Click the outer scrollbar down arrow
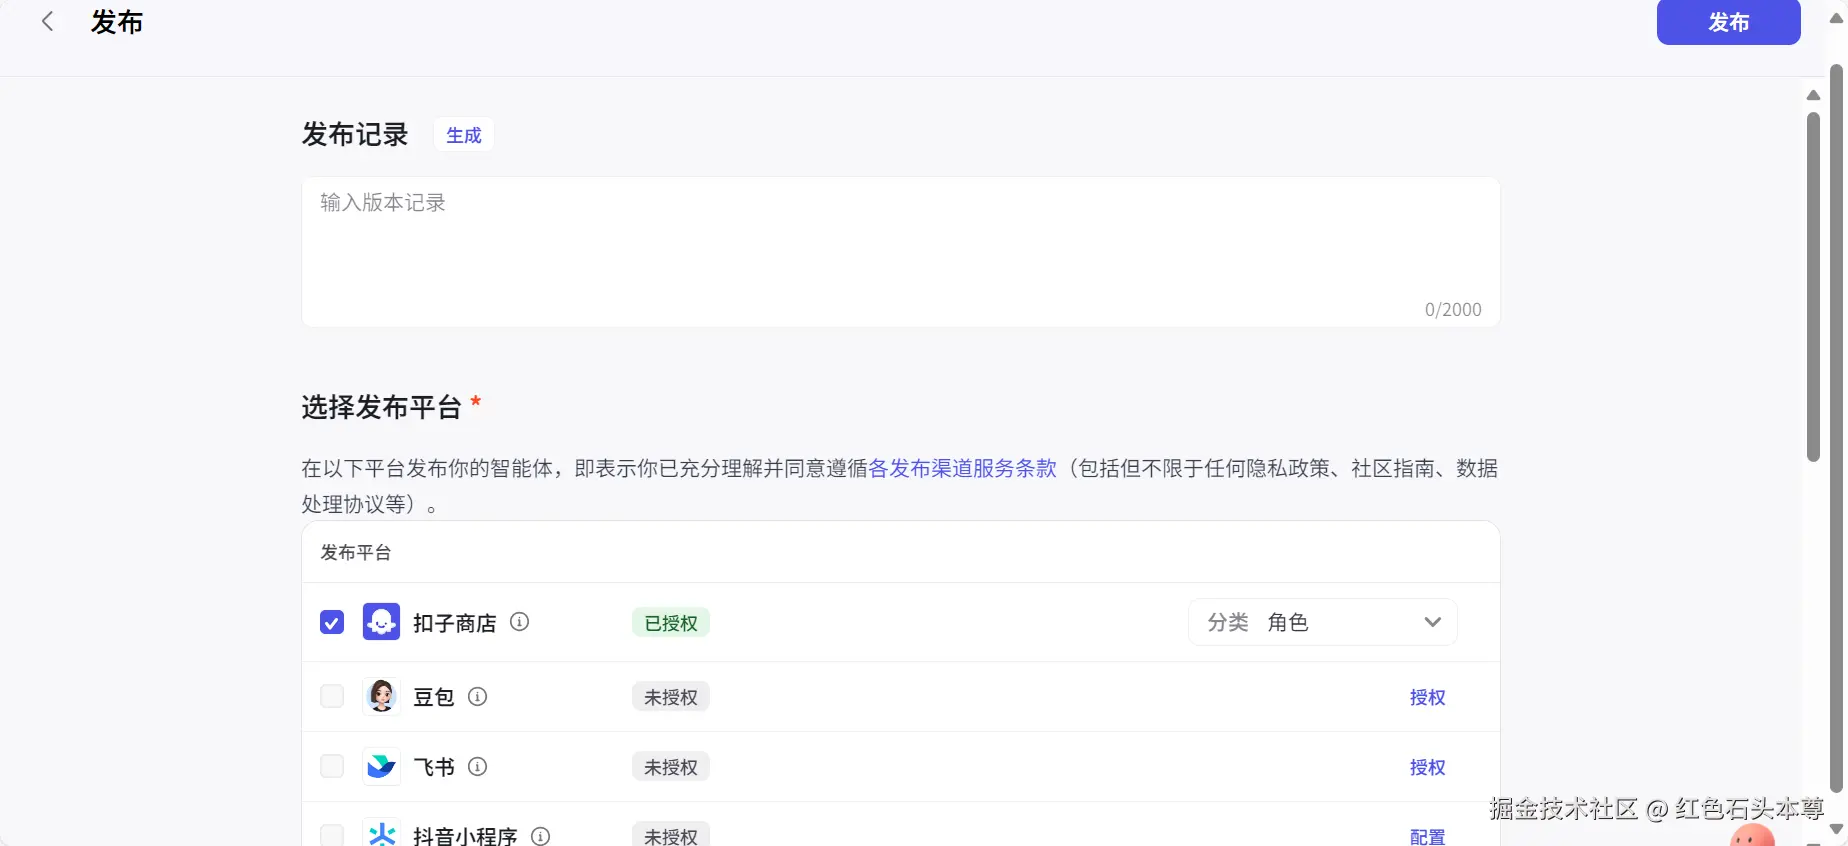1848x846 pixels. (1836, 829)
